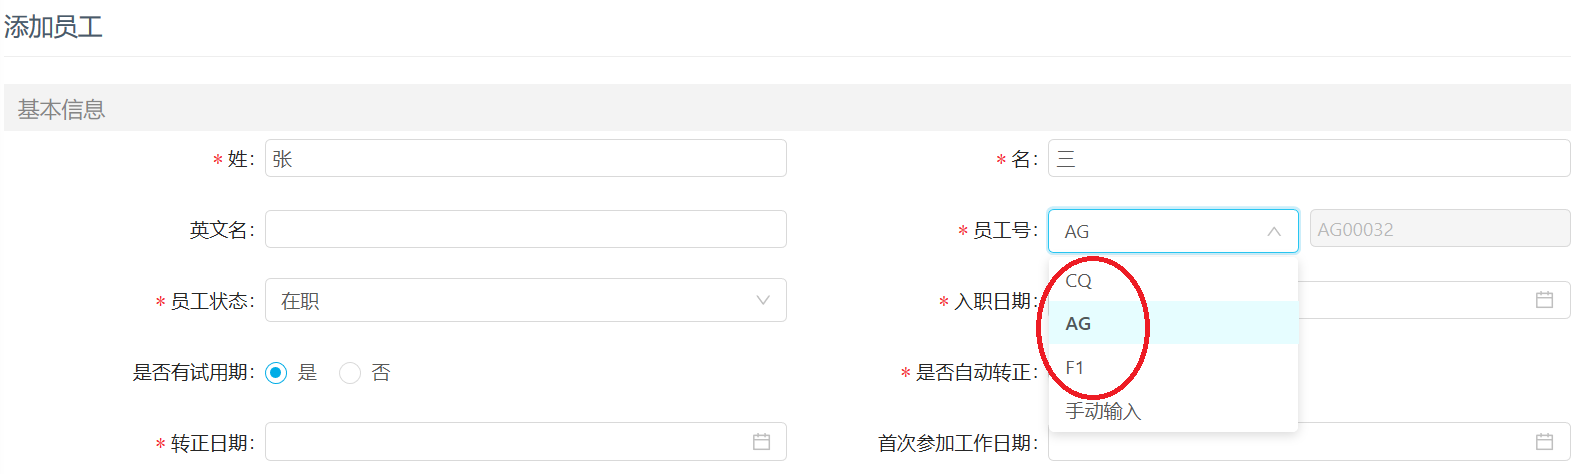The width and height of the screenshot is (1584, 474).
Task: Click the 转正日期 date input
Action: coord(526,442)
